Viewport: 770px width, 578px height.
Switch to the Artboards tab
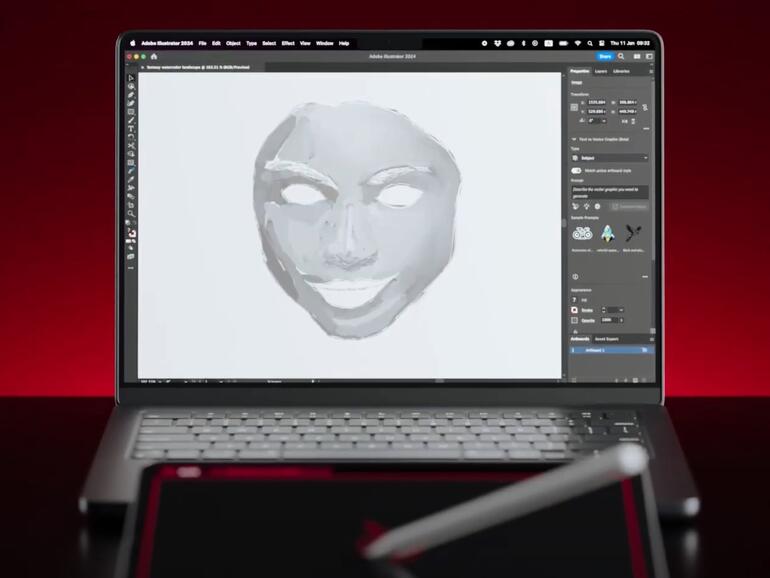pyautogui.click(x=579, y=339)
